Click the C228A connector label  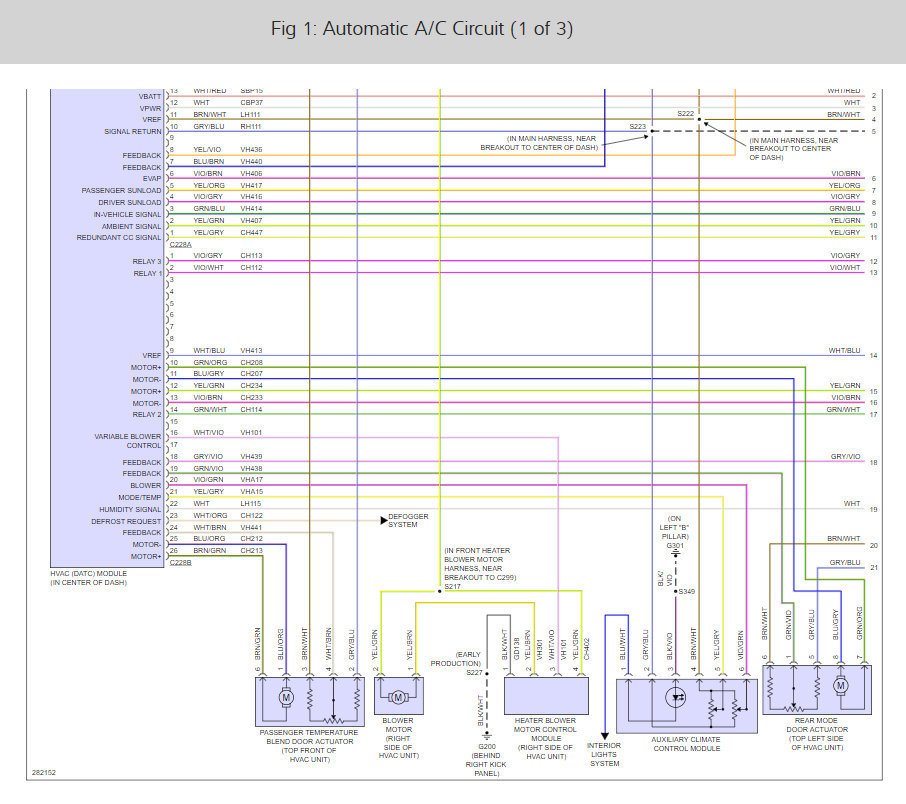180,244
